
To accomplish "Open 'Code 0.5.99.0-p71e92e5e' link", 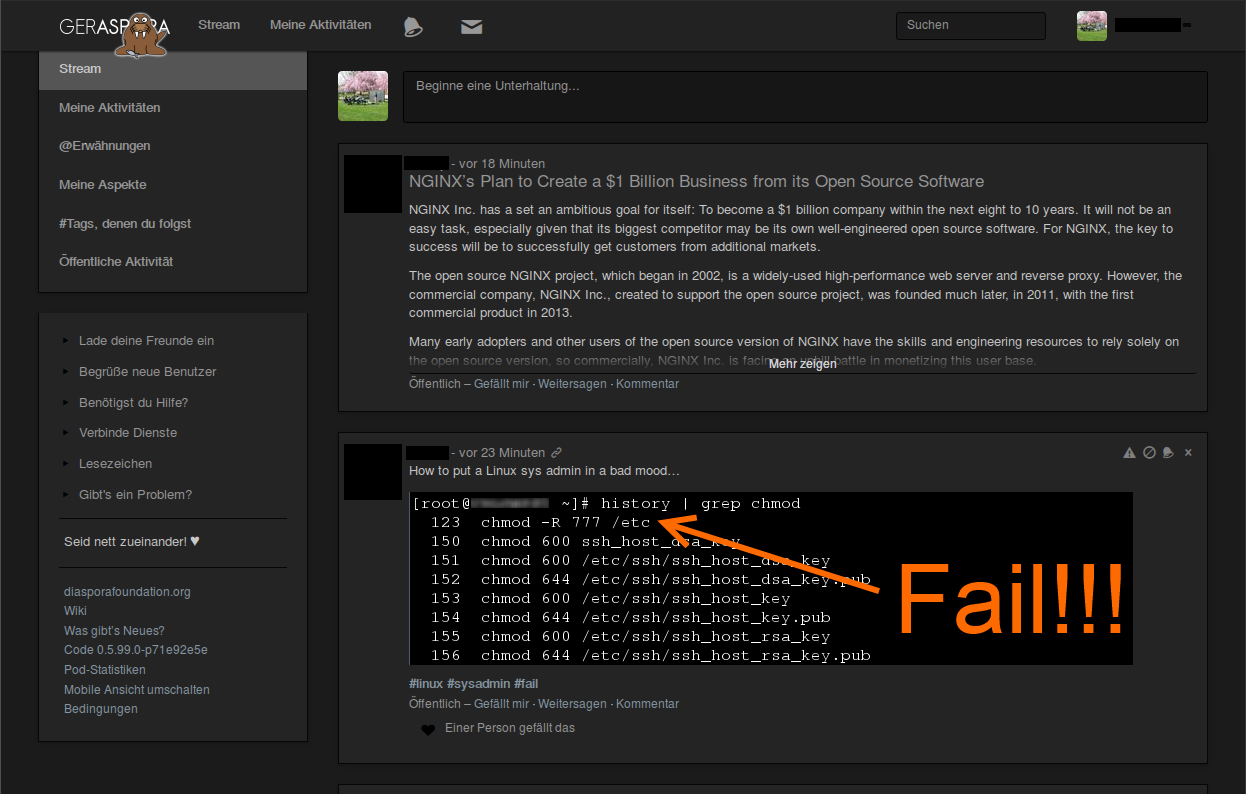I will coord(136,650).
